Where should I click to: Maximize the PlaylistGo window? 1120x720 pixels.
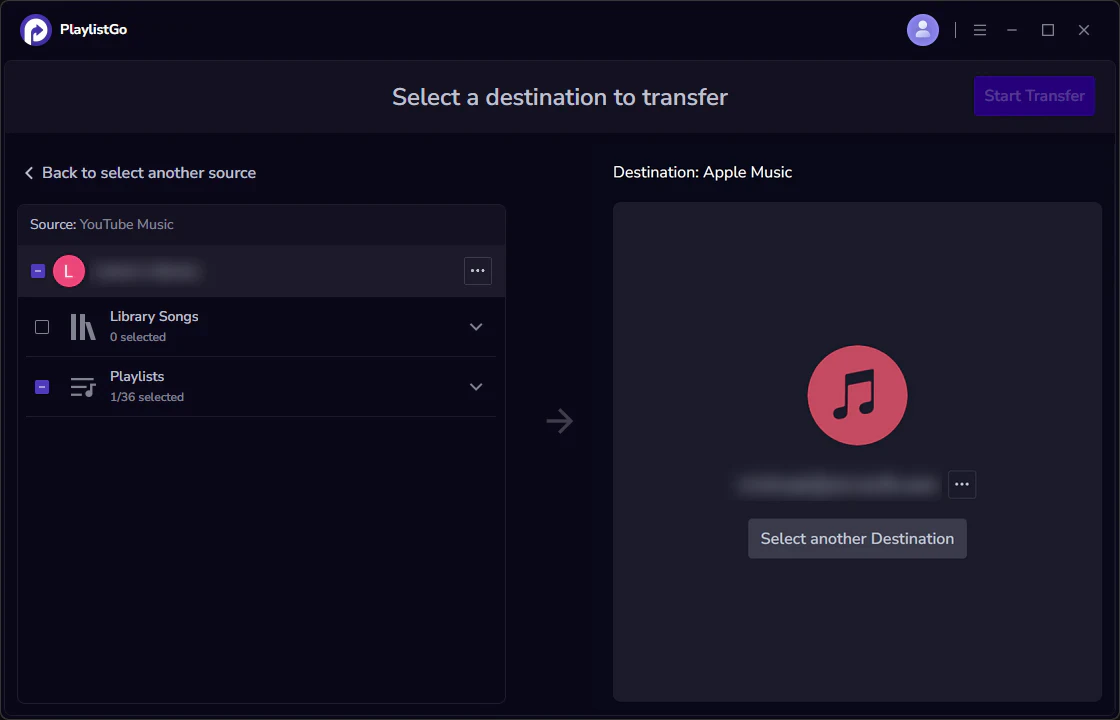tap(1048, 30)
